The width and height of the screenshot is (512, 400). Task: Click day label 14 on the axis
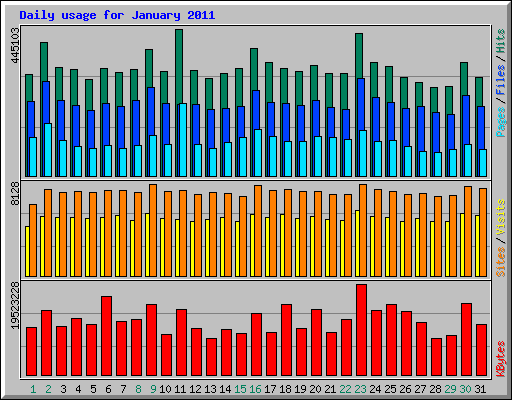tap(225, 389)
